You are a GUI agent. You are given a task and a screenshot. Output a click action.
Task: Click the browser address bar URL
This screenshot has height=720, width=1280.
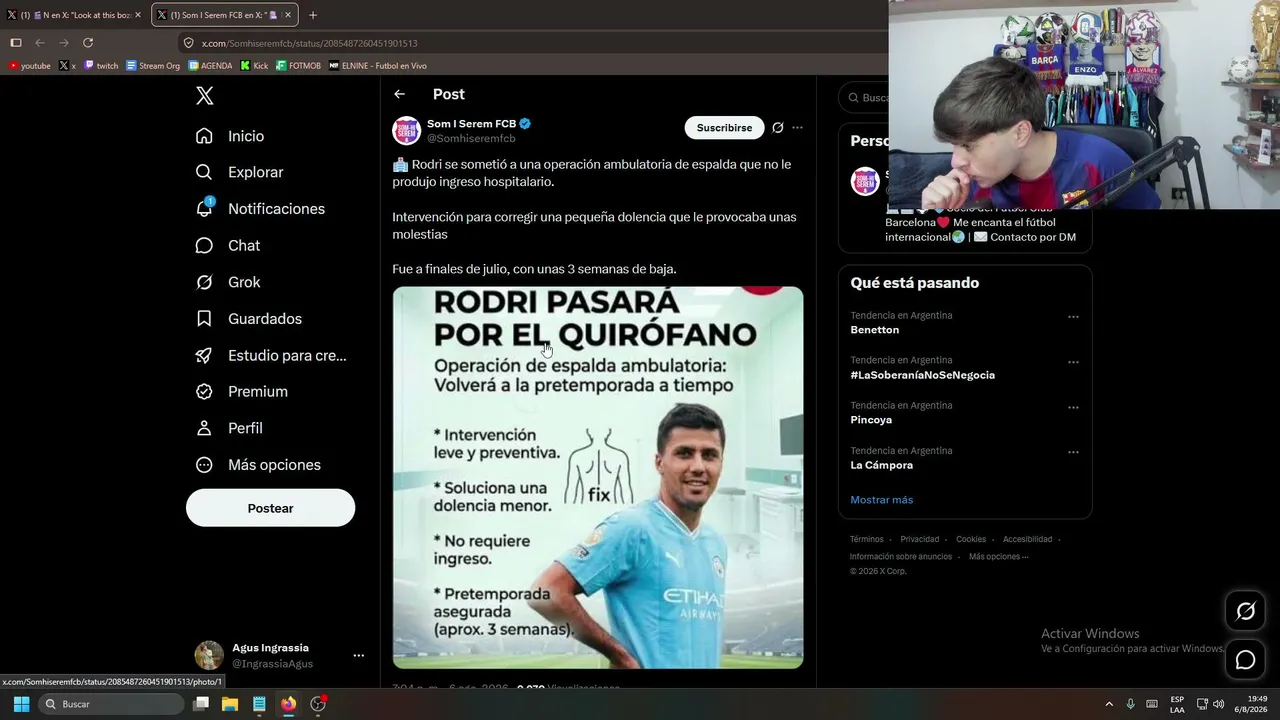coord(310,43)
